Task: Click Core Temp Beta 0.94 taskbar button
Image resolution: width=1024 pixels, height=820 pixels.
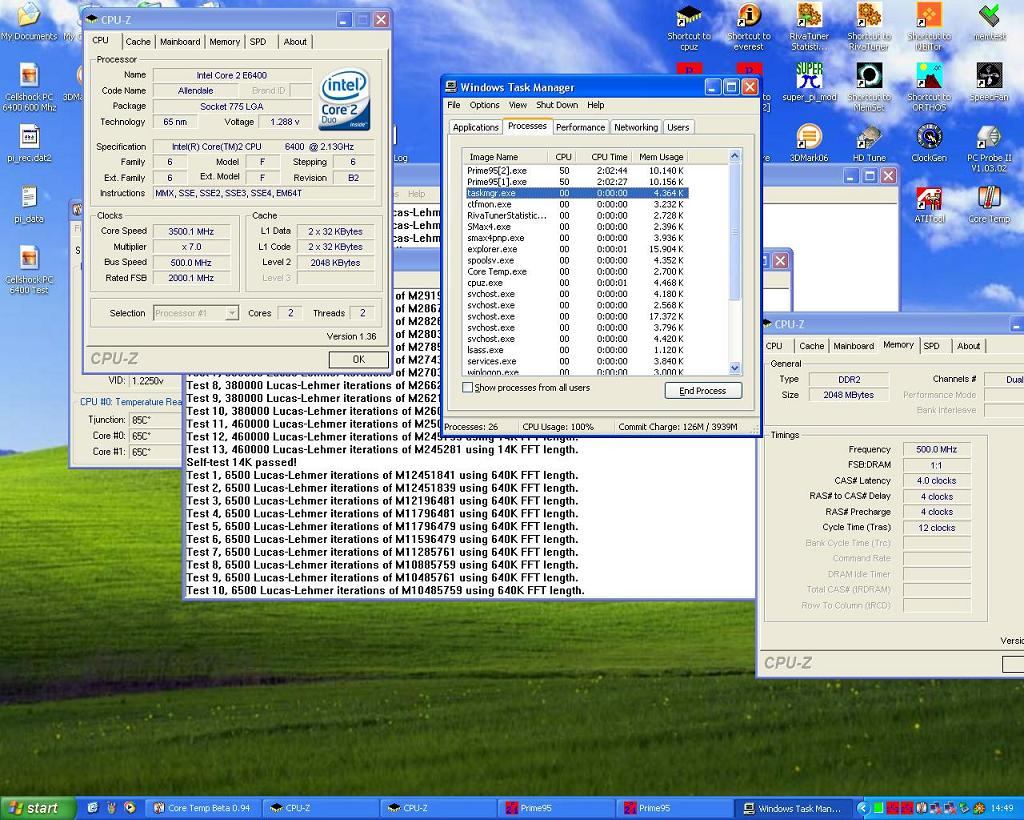Action: coord(203,808)
